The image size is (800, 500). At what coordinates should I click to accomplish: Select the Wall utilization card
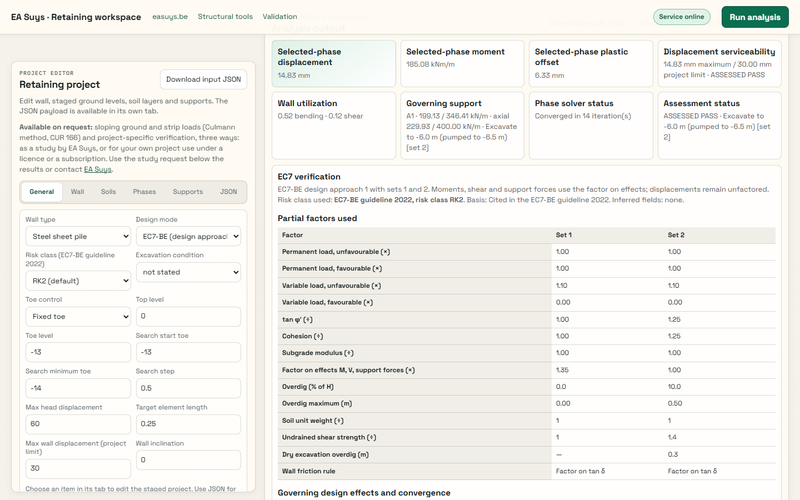tap(334, 126)
